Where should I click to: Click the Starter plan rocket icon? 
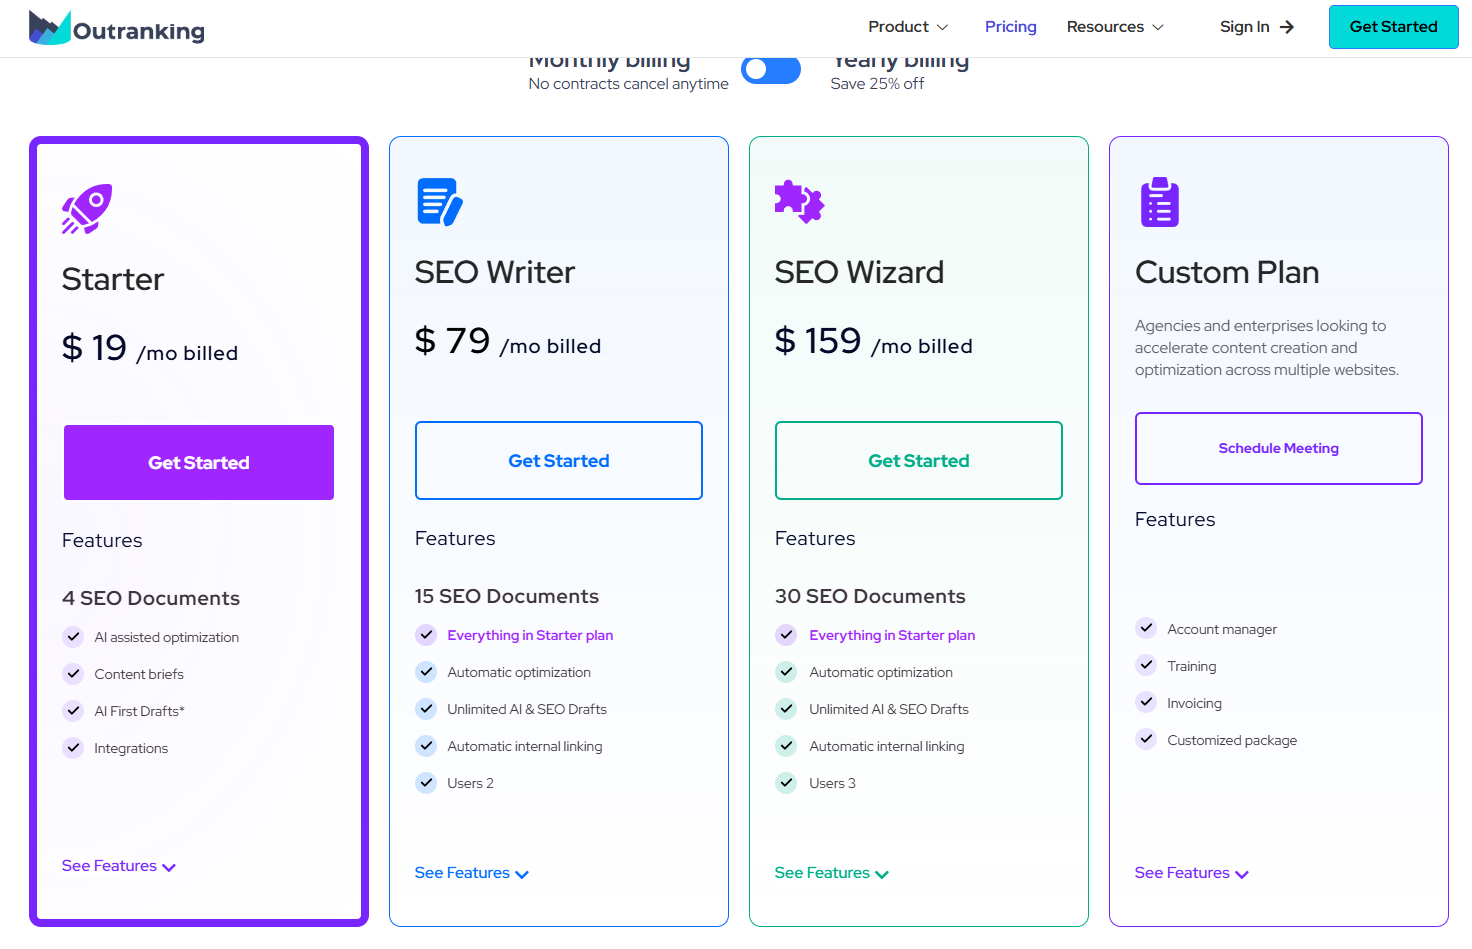87,209
